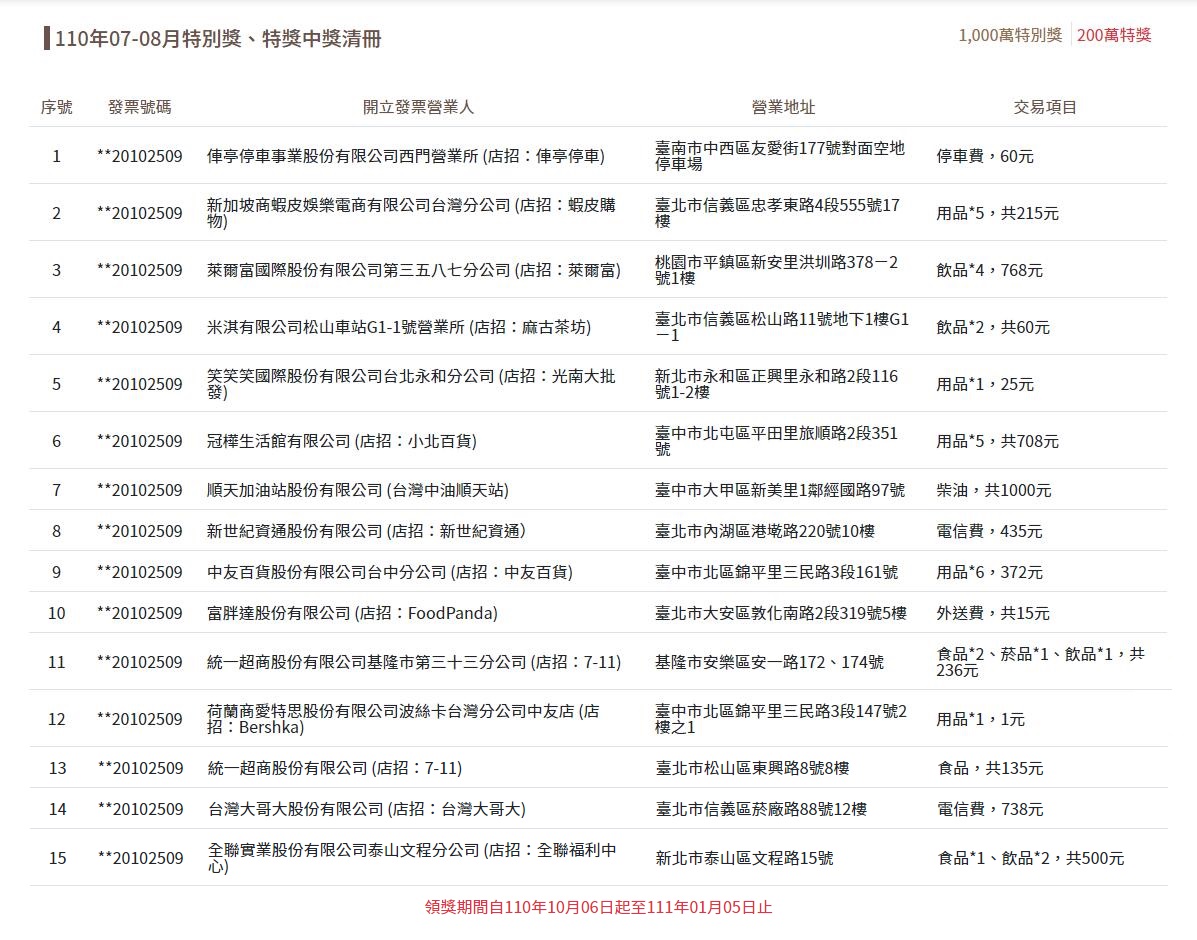Click transaction item 外送費，共15元
The height and width of the screenshot is (940, 1197).
click(993, 613)
